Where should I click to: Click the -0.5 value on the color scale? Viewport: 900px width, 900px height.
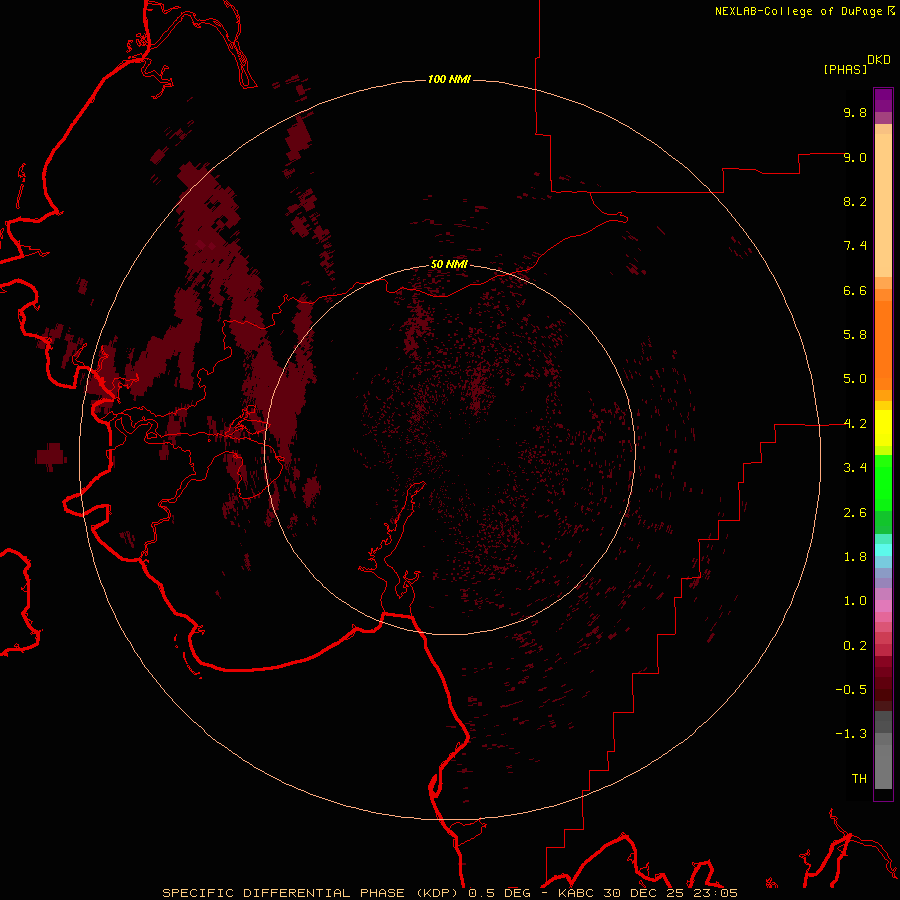coord(851,690)
